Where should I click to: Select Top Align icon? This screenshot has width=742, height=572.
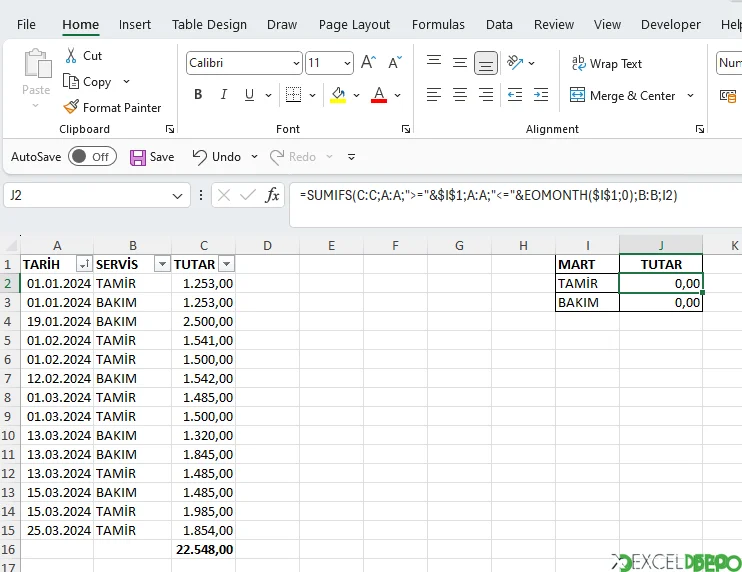coord(433,62)
